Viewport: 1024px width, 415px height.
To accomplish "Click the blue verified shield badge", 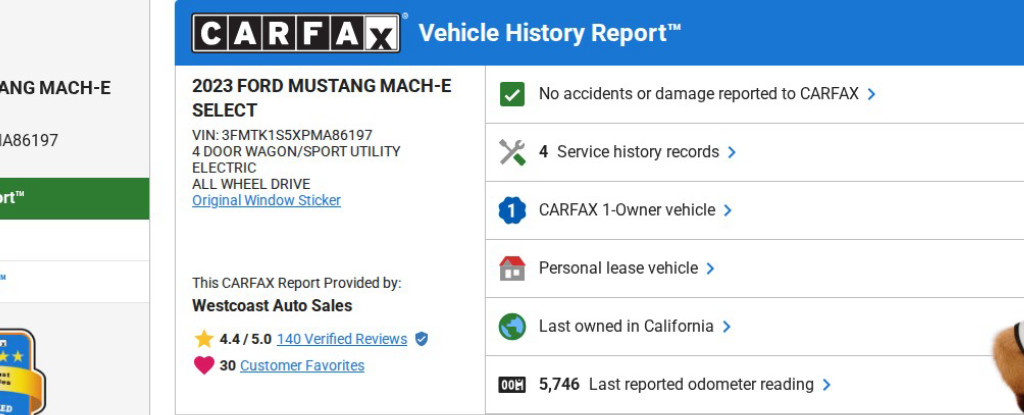I will 421,339.
